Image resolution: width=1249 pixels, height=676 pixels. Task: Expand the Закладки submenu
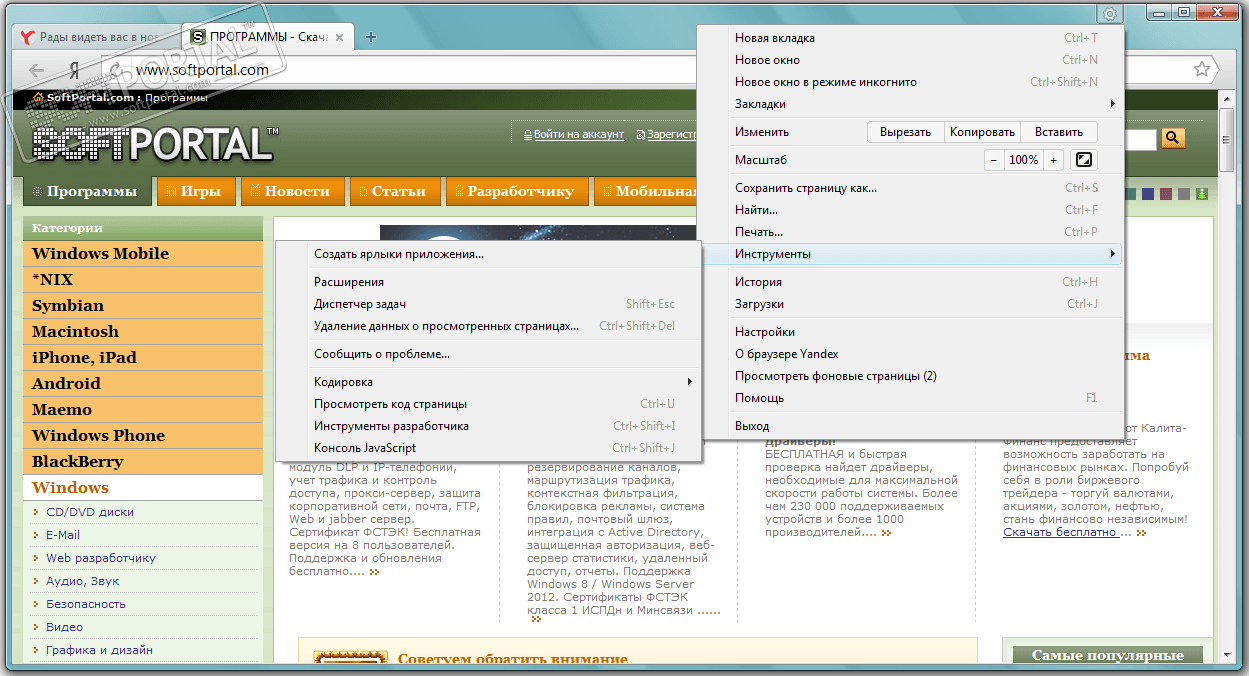click(x=910, y=104)
